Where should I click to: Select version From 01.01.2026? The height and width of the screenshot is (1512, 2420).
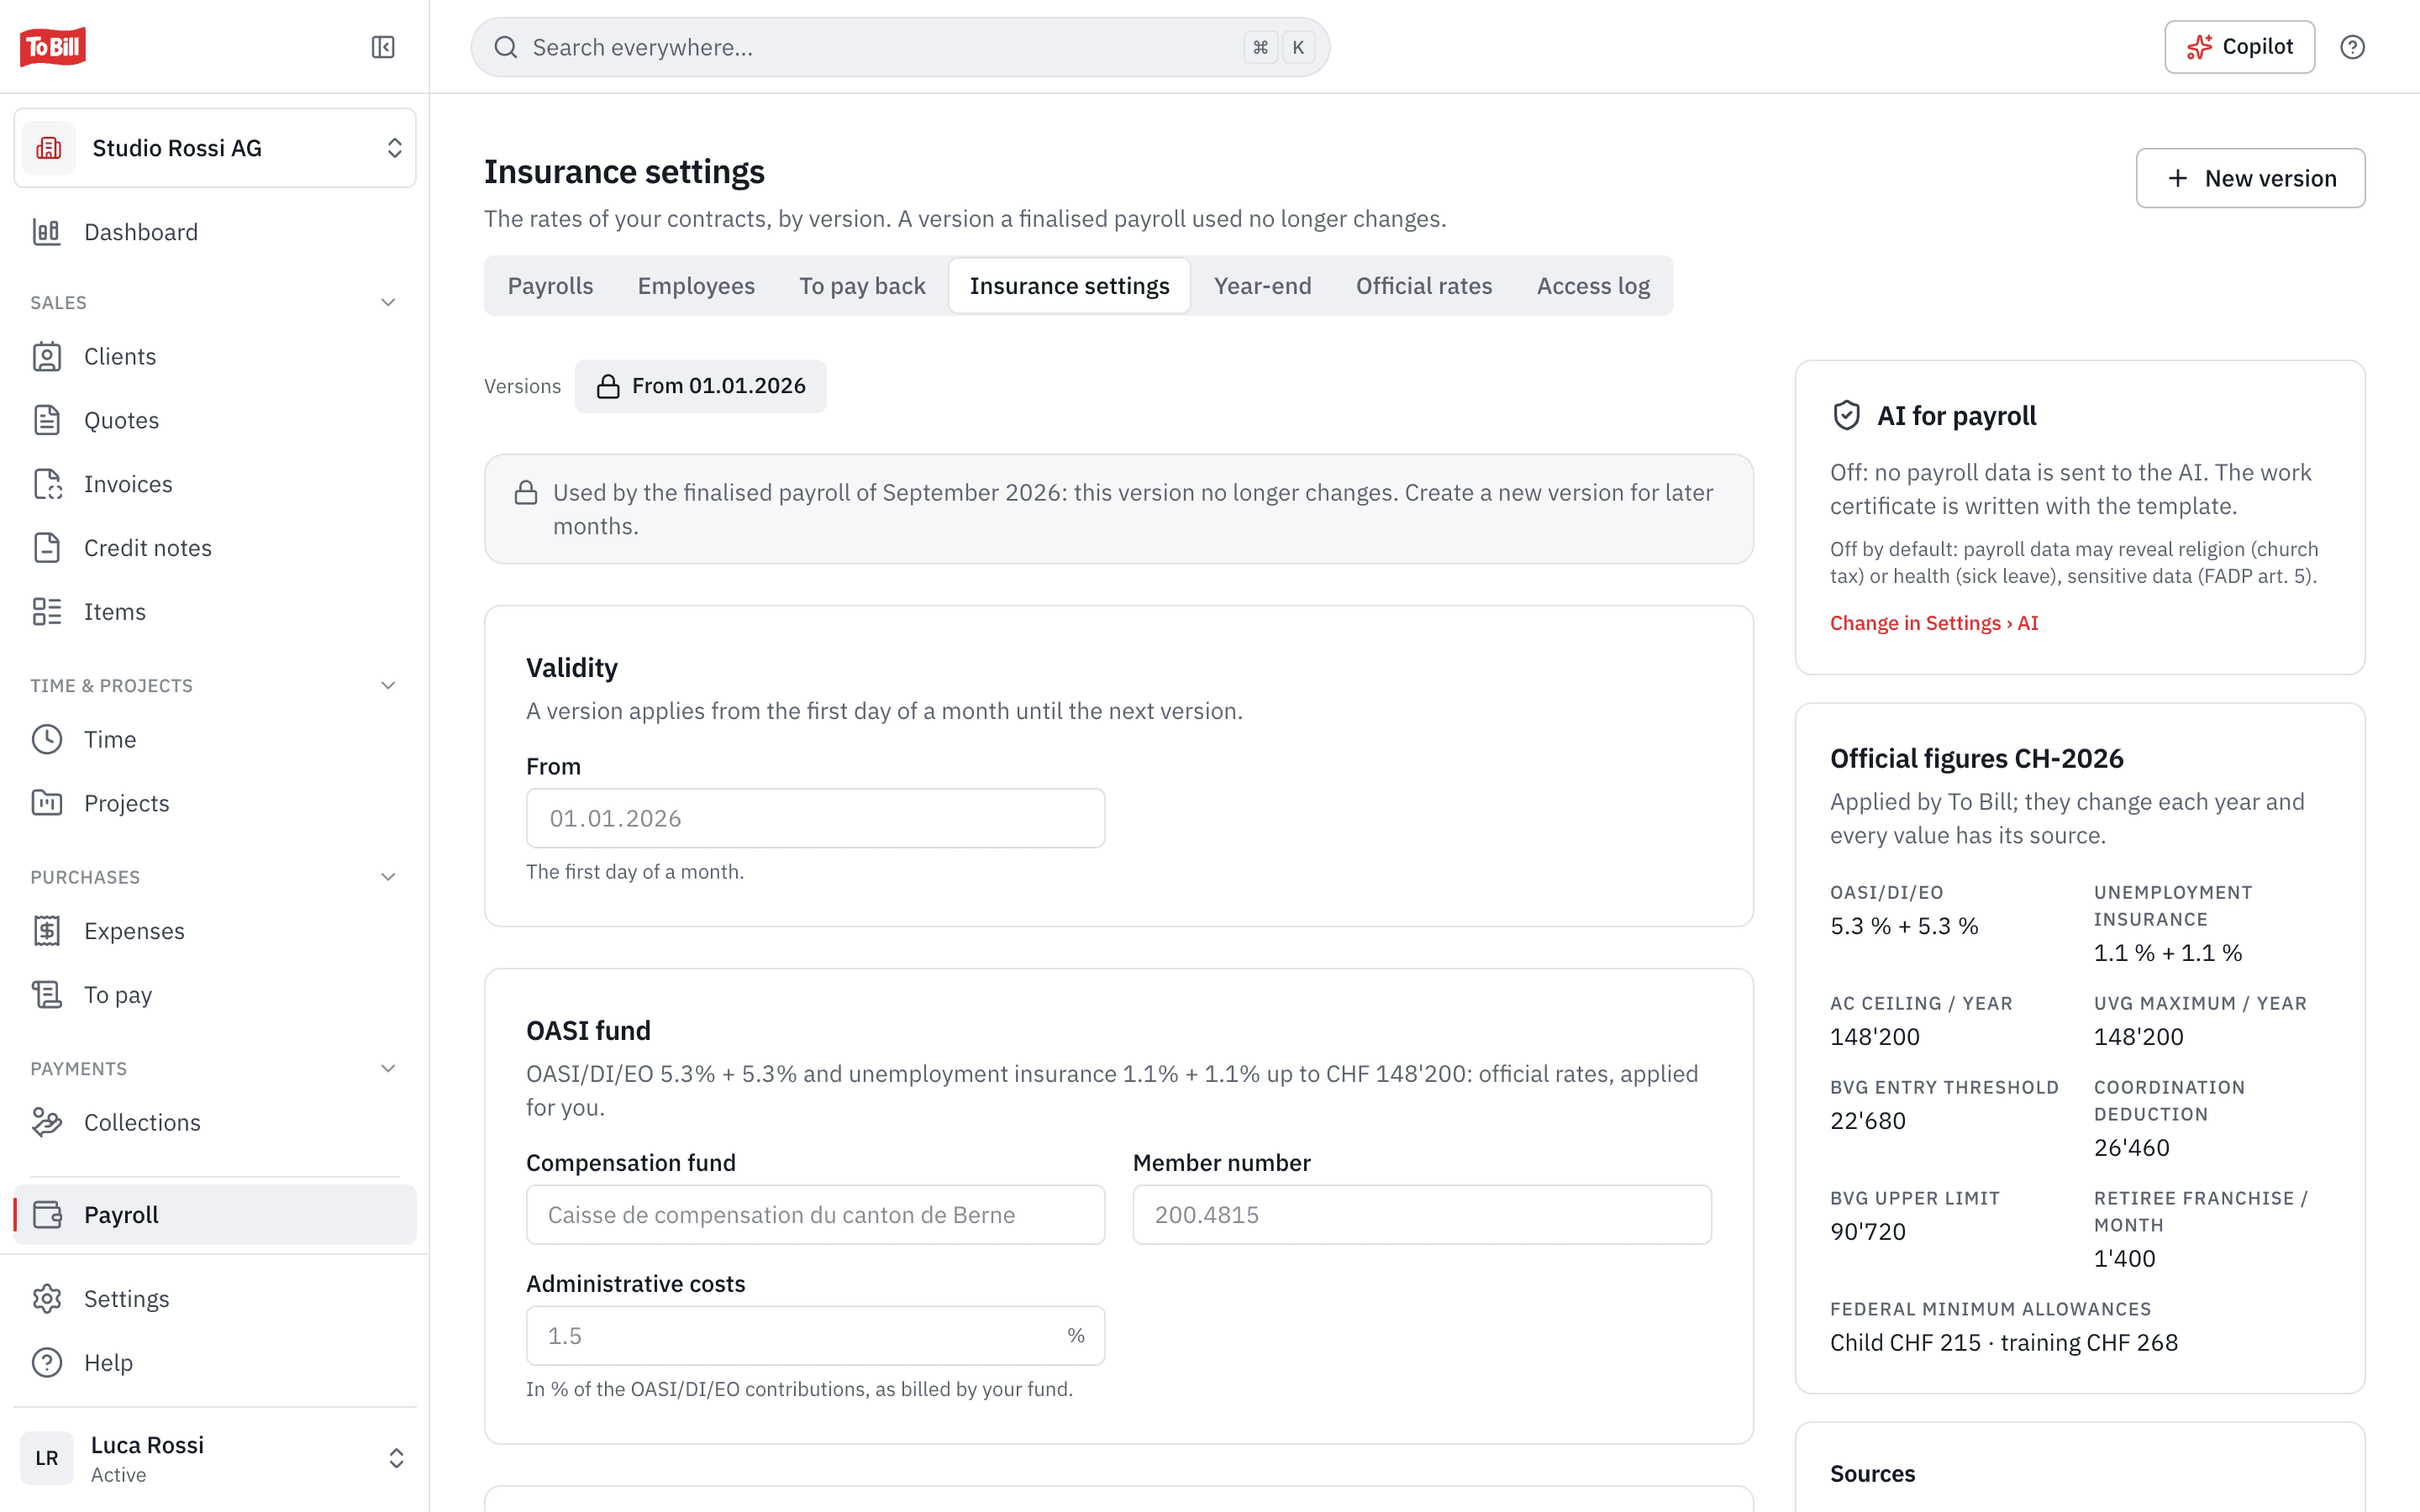click(700, 386)
